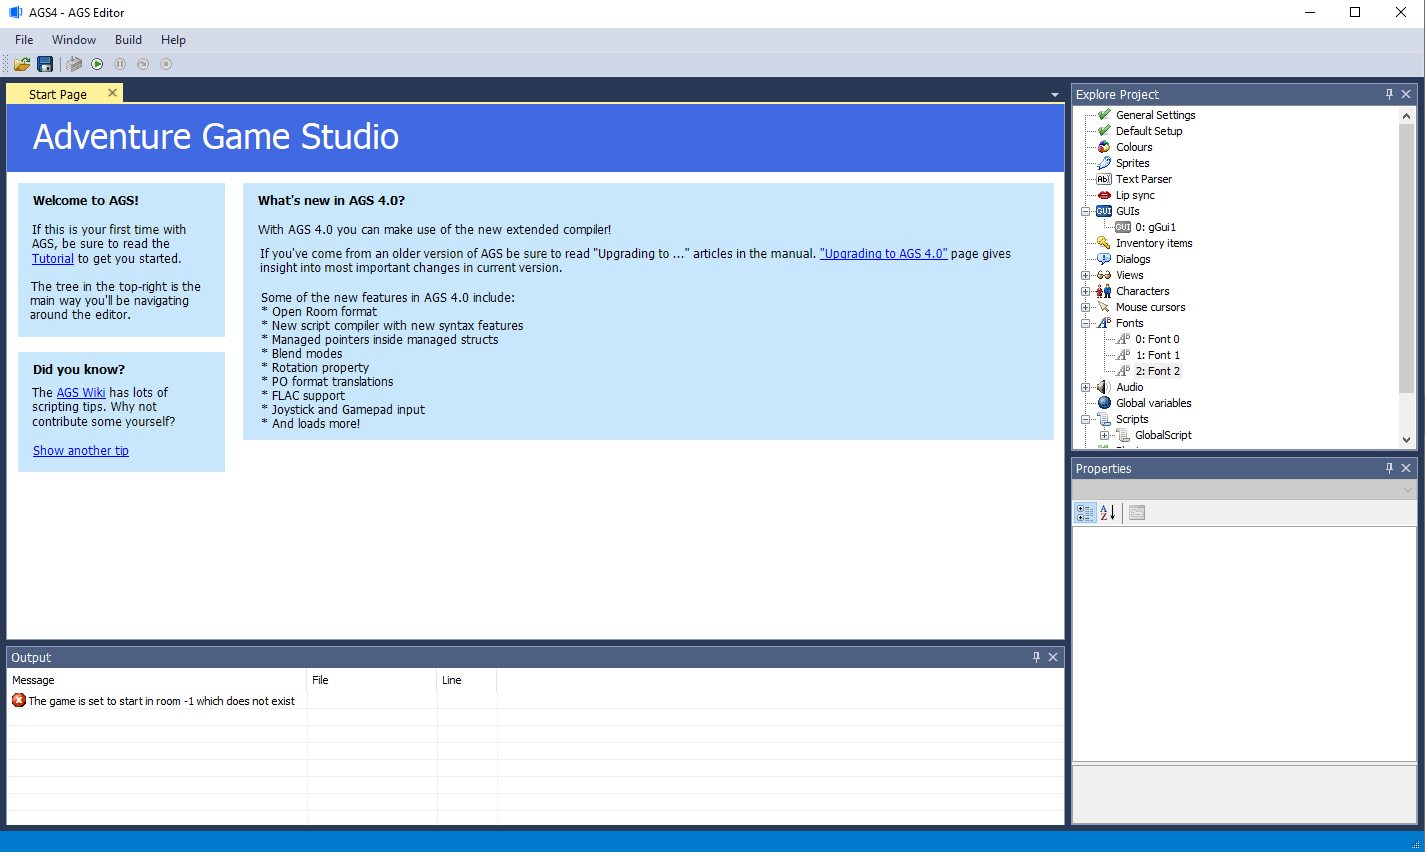Open the gGui1 GUI item
This screenshot has height=852, width=1425.
1155,227
